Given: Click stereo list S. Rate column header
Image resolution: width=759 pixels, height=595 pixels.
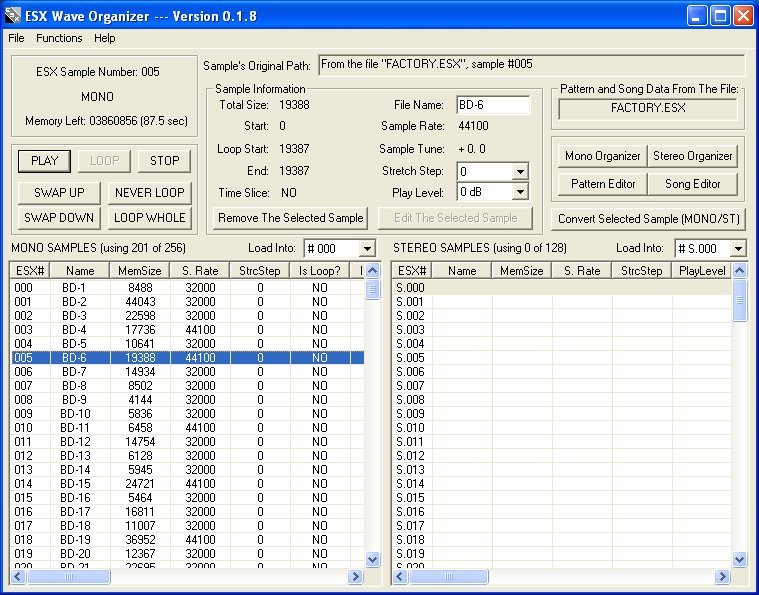Looking at the screenshot, I should 582,271.
